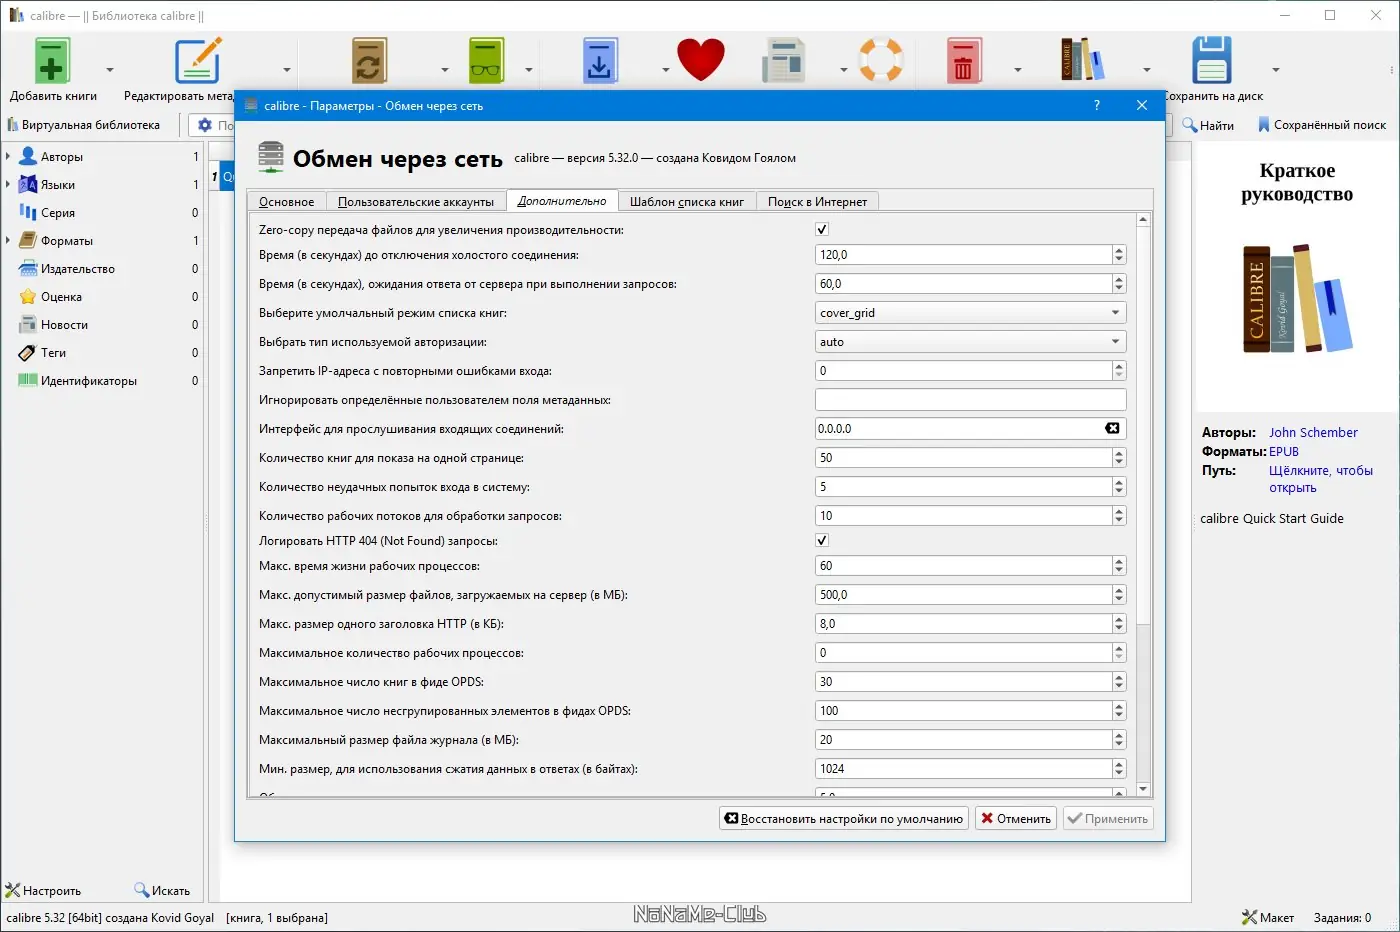Select Оценка star item in tag browser
This screenshot has height=932, width=1400.
pyautogui.click(x=61, y=297)
